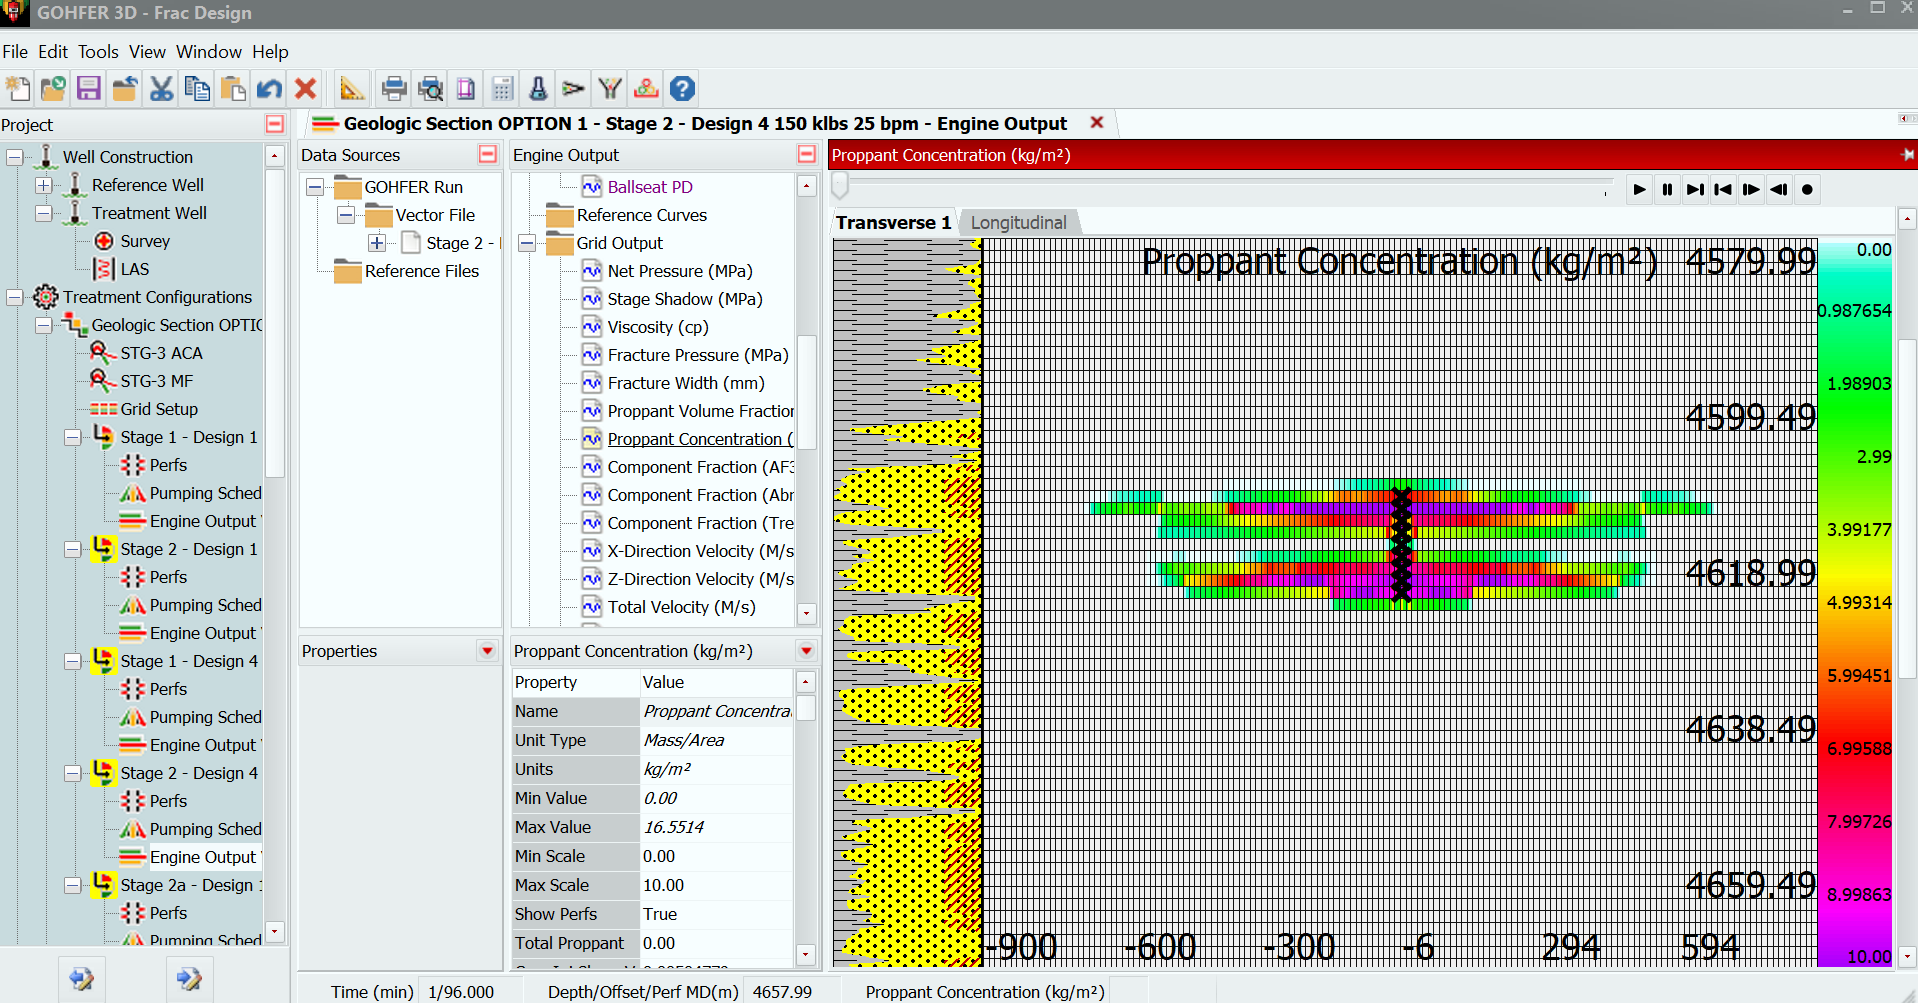Expand the Stage 2 vector file node
The width and height of the screenshot is (1918, 1003).
[377, 243]
